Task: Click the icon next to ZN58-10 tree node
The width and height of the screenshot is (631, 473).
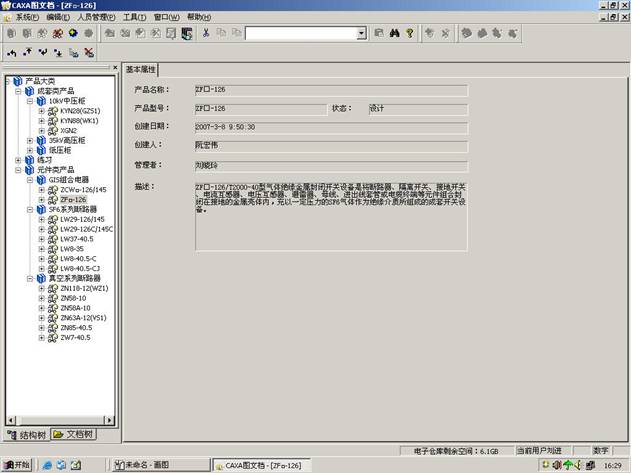Action: tap(52, 297)
